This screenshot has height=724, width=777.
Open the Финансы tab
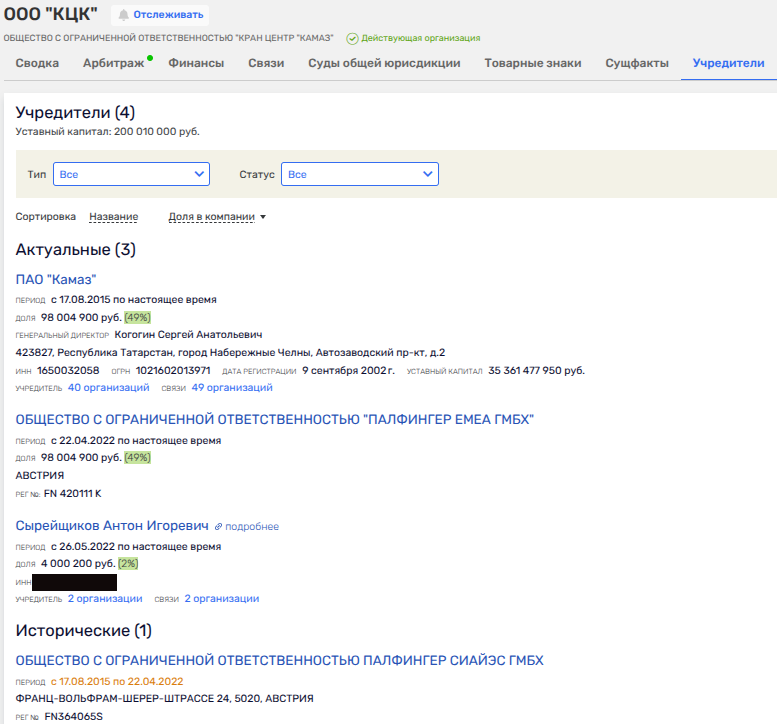[196, 63]
